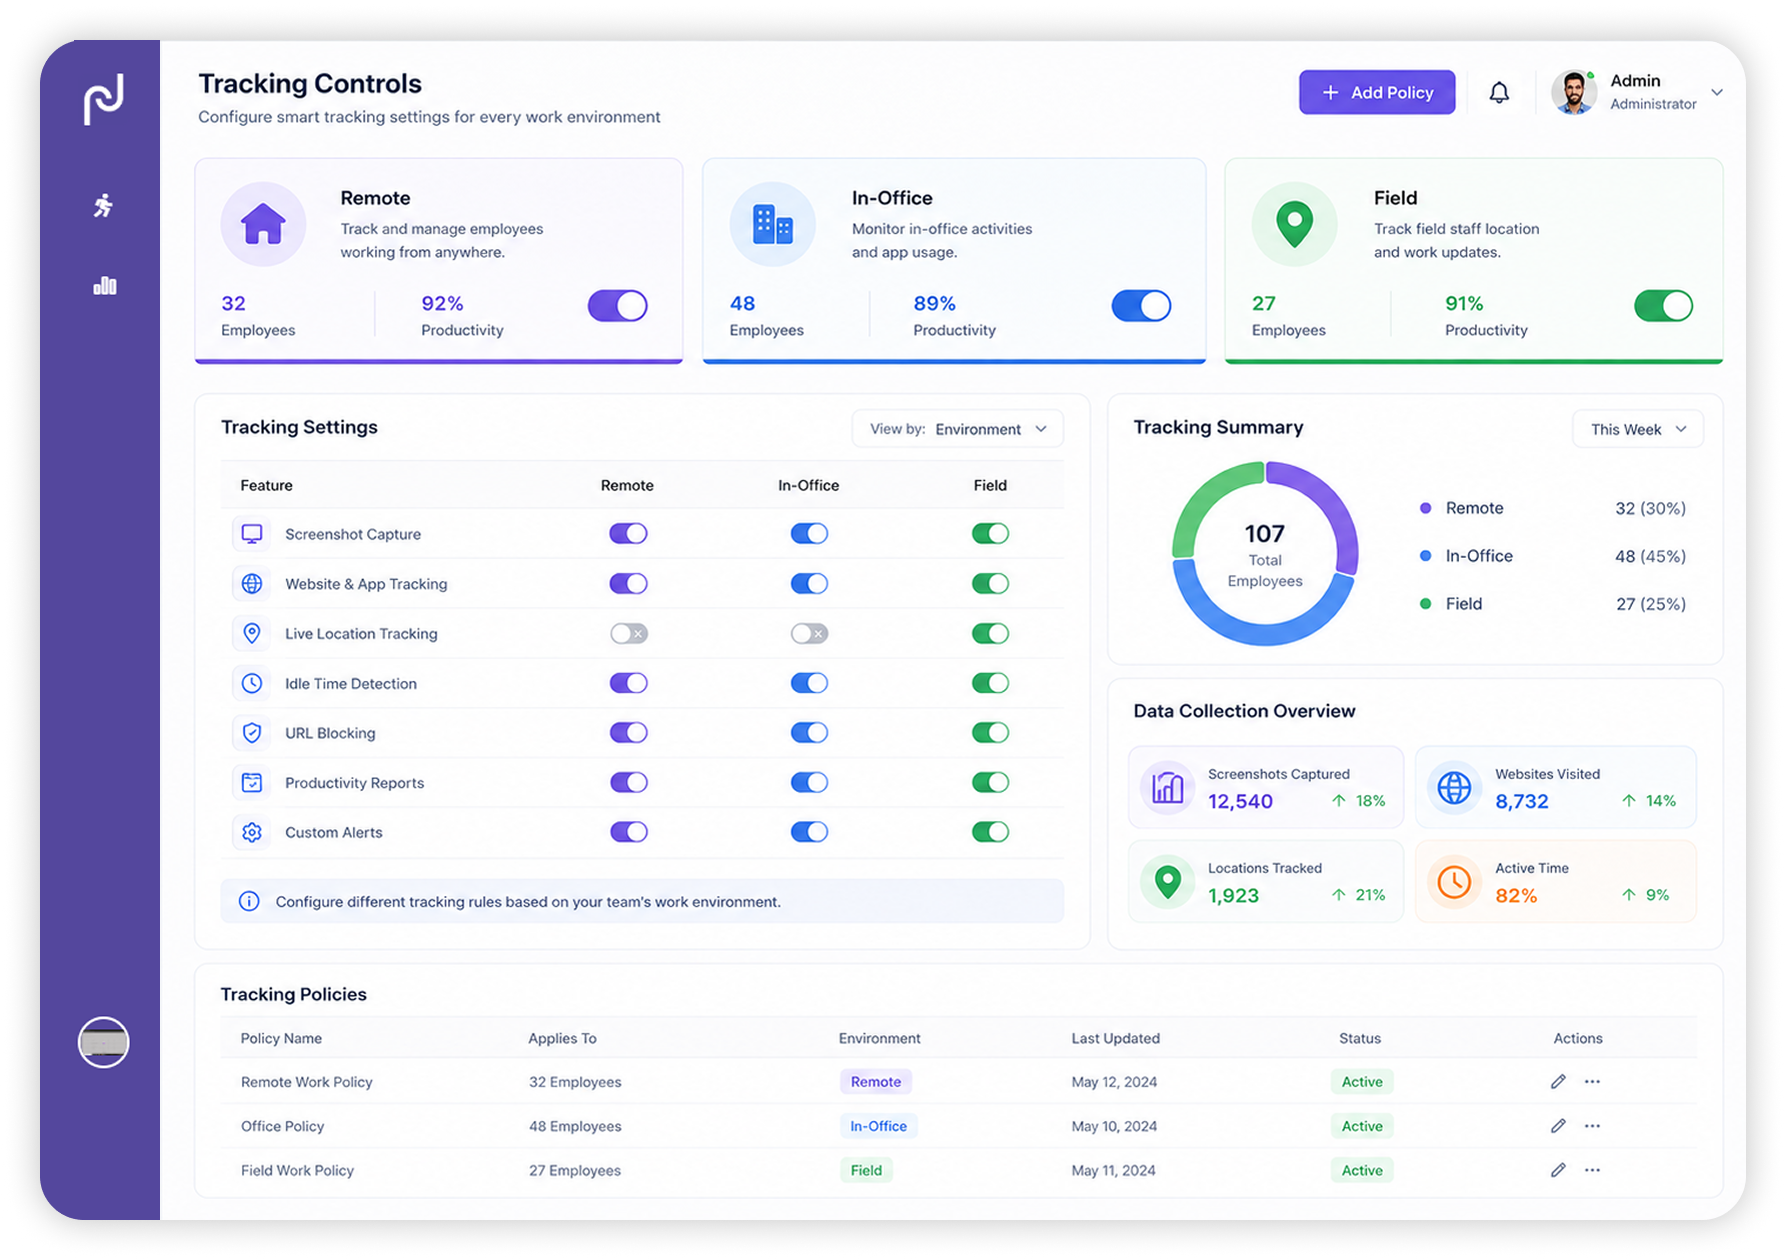This screenshot has height=1260, width=1786.
Task: Click the app logo in sidebar
Action: tap(103, 99)
